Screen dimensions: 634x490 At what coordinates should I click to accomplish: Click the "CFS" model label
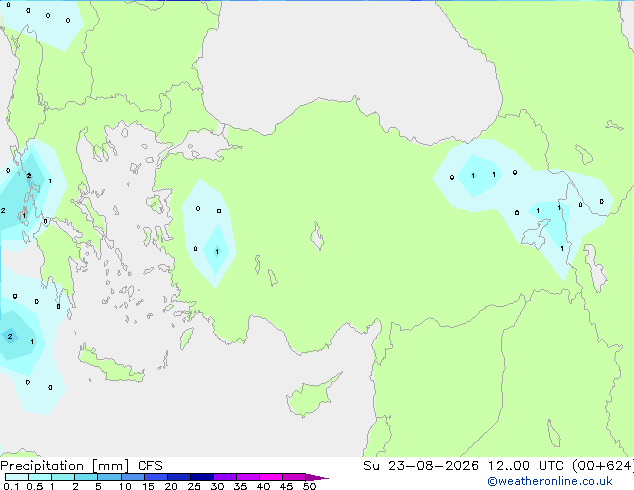pos(150,466)
